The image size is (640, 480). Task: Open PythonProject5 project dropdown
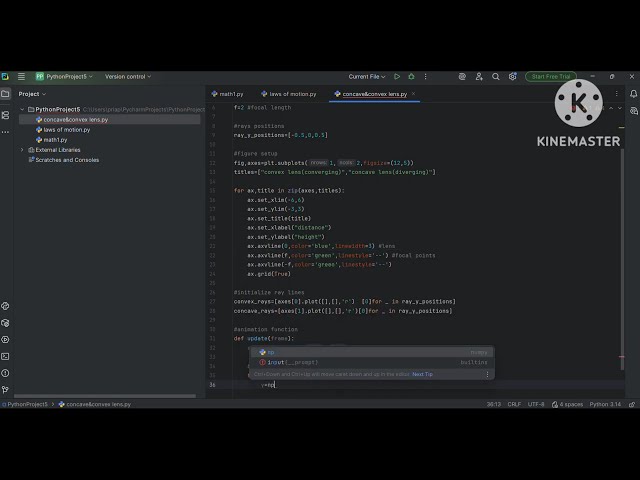tap(64, 76)
